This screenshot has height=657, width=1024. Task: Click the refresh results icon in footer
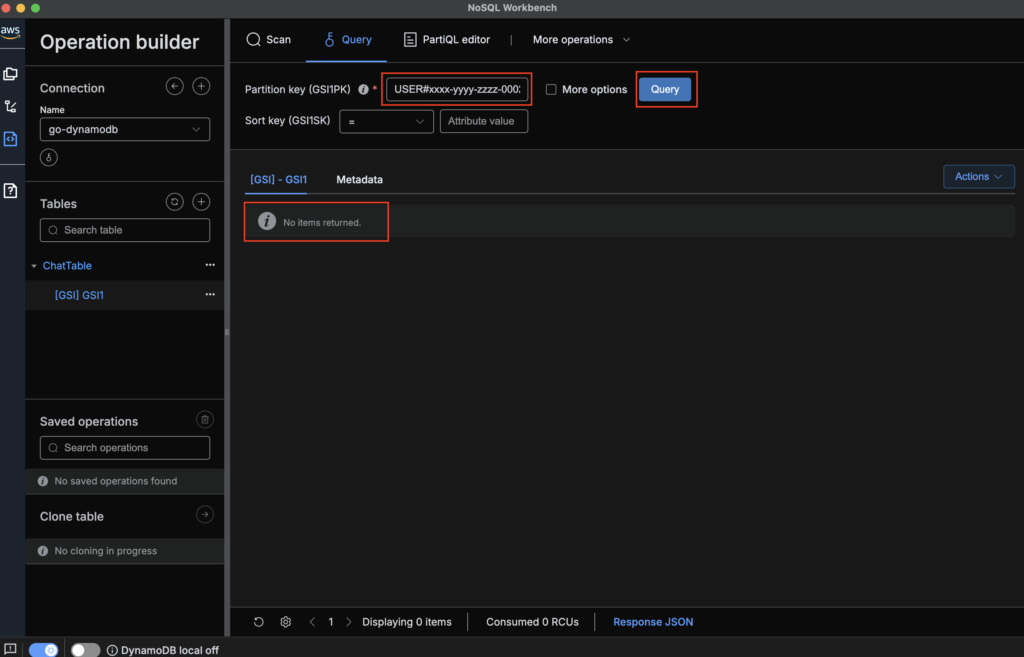pos(259,622)
